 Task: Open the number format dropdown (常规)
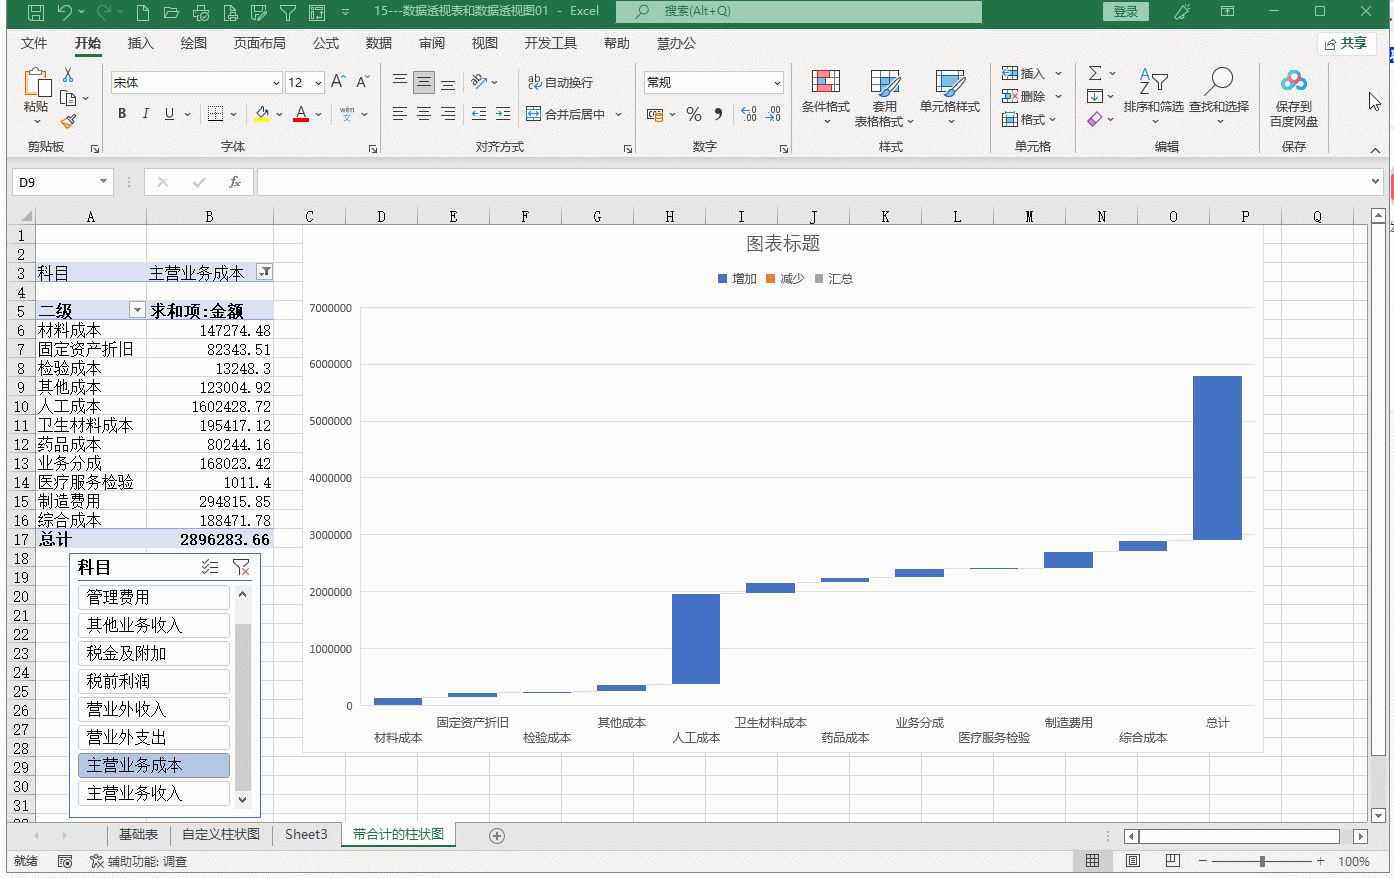(777, 83)
